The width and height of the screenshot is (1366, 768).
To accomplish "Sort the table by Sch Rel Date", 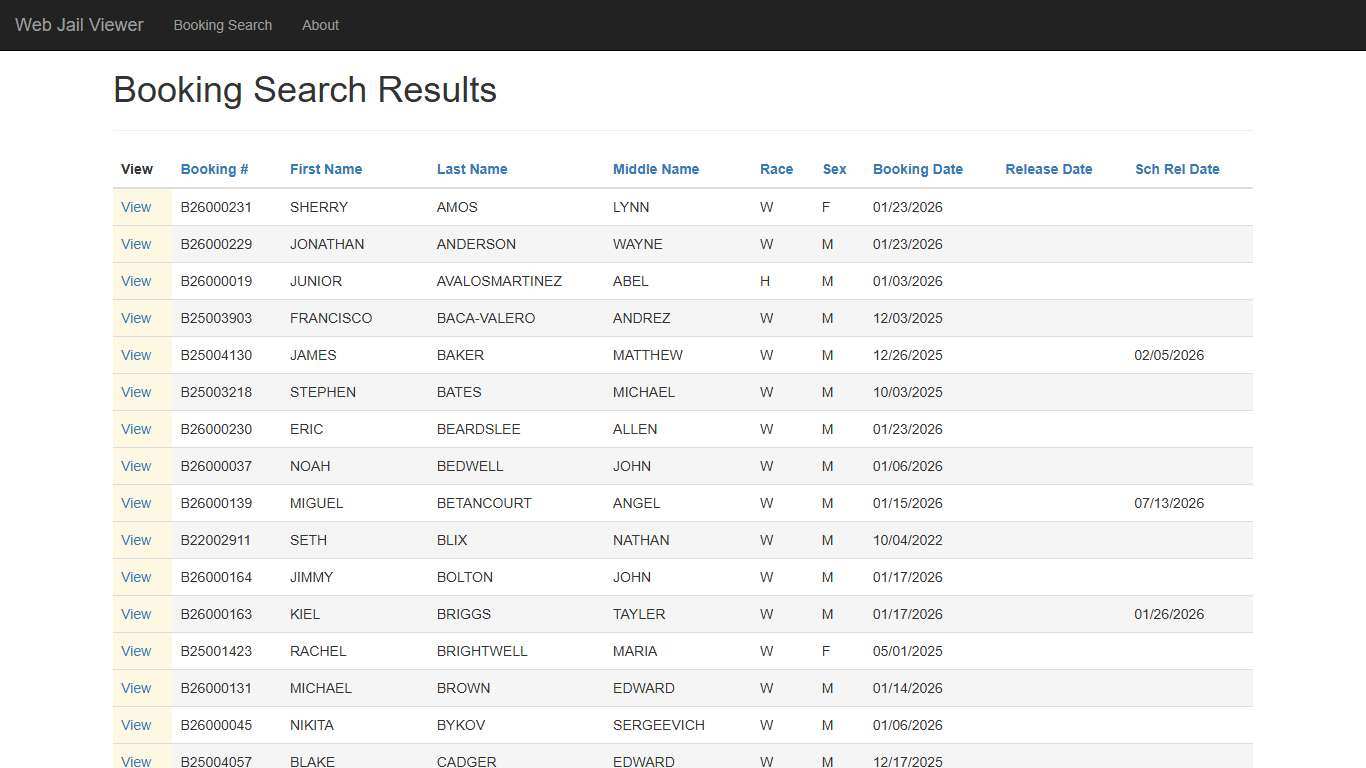I will [x=1177, y=169].
